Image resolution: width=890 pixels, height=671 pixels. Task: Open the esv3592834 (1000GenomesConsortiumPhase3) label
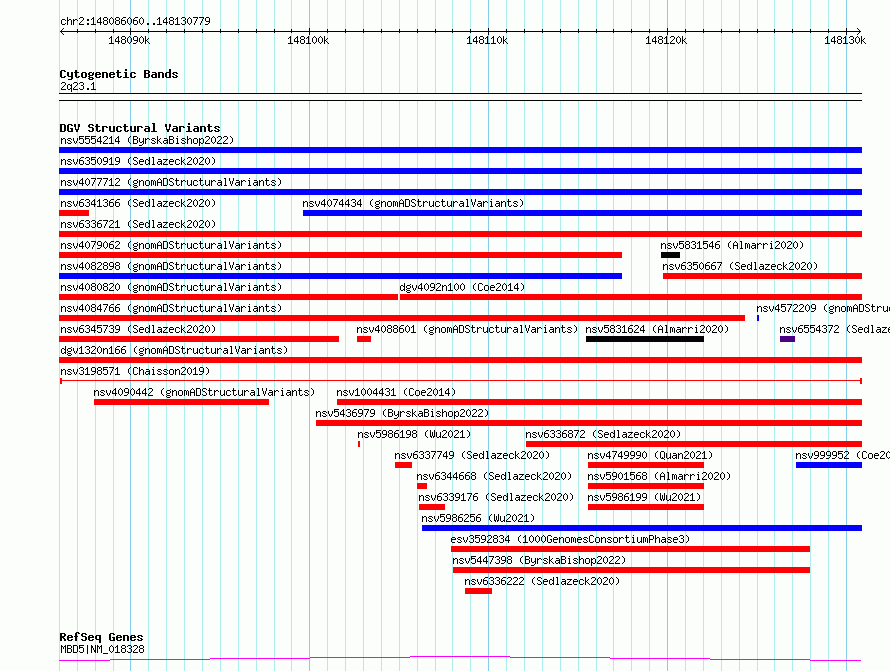570,539
